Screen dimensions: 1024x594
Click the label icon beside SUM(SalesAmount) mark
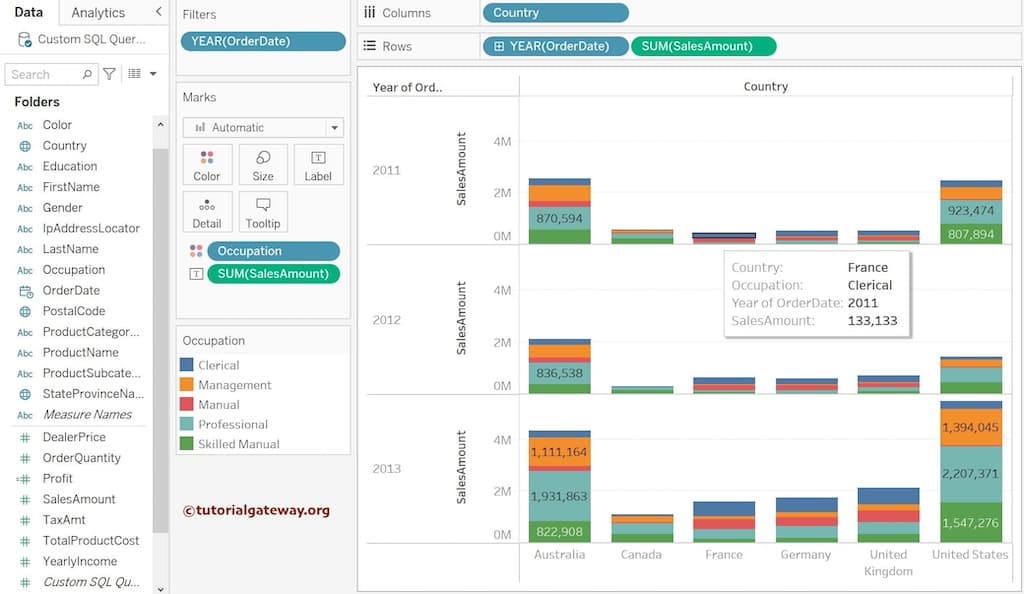pos(195,274)
